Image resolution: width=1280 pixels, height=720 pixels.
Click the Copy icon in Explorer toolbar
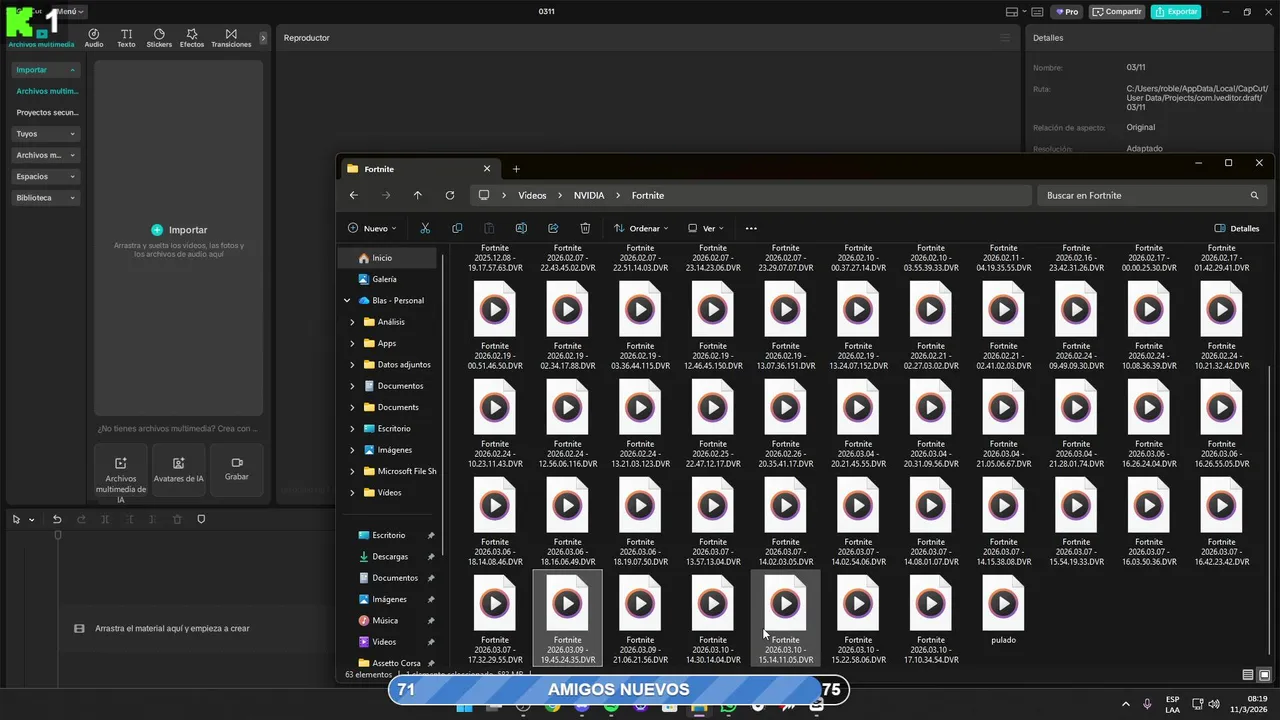coord(457,228)
